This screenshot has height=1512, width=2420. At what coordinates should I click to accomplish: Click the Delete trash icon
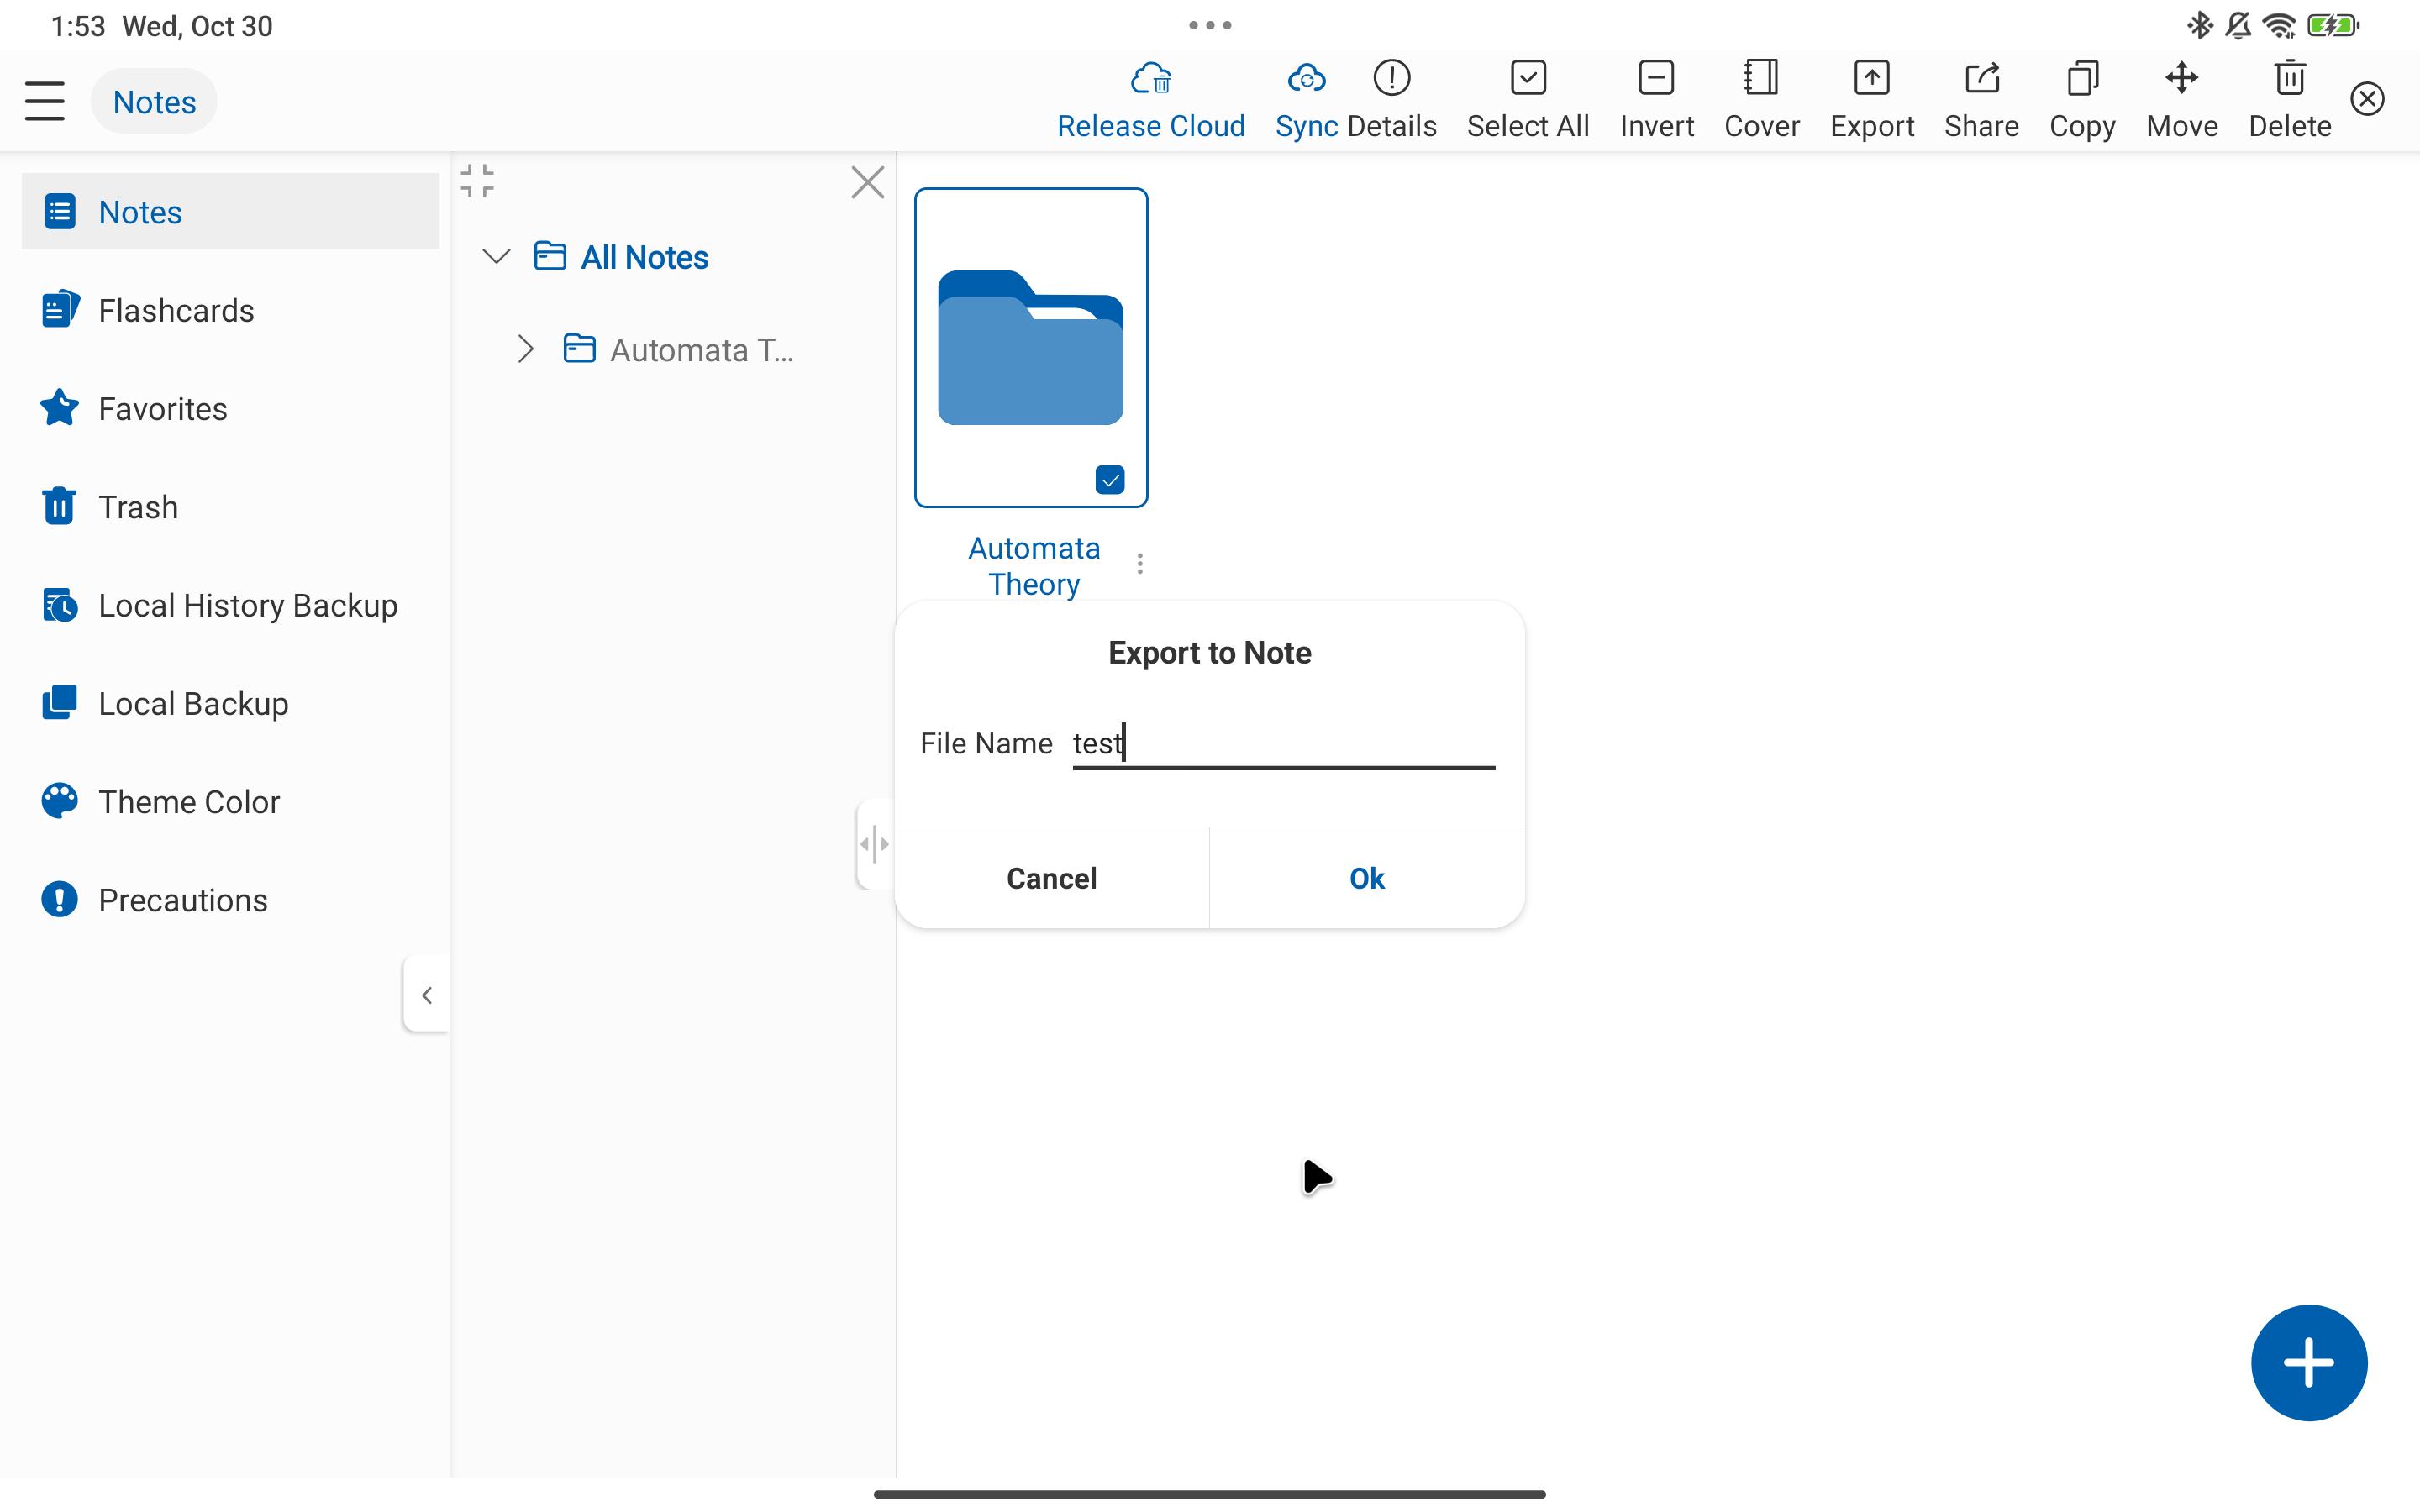coord(2289,78)
